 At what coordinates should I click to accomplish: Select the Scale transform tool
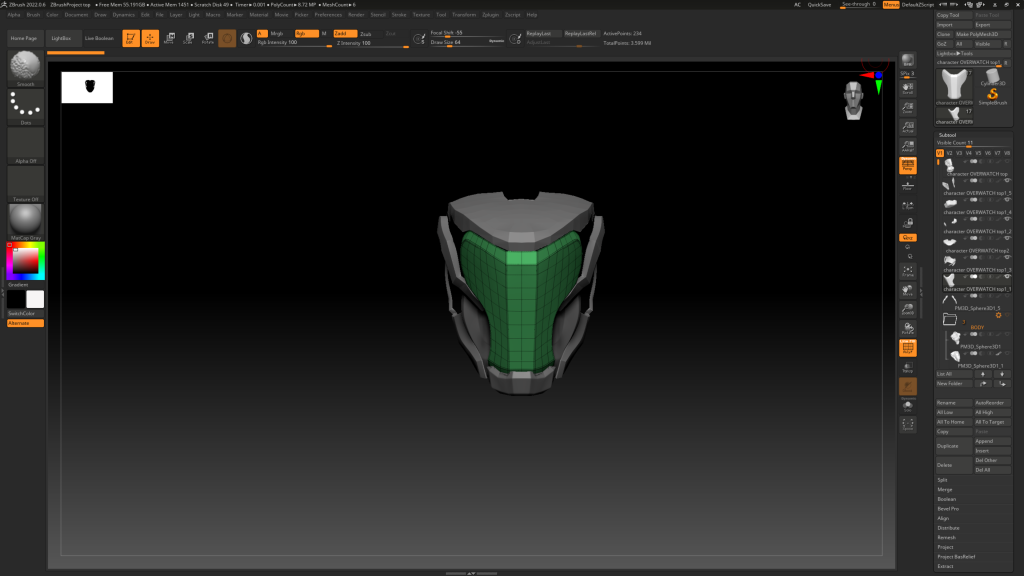188,39
